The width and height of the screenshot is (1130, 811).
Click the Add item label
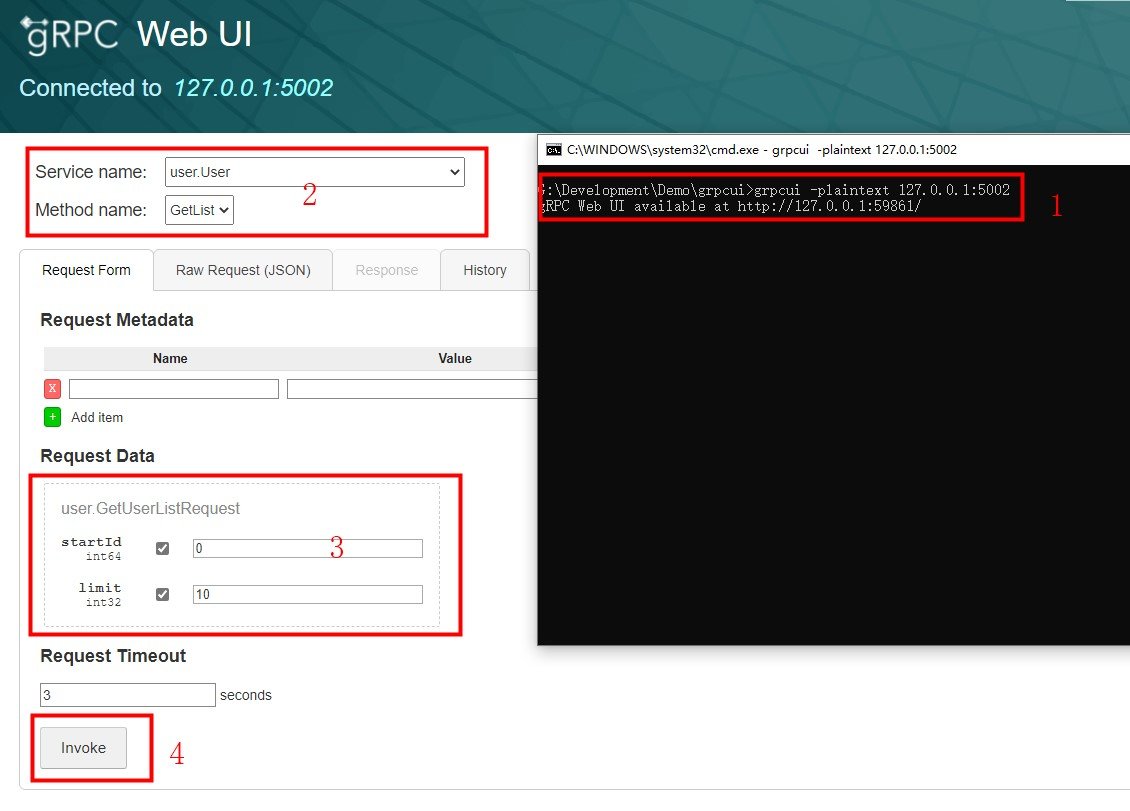pos(97,417)
